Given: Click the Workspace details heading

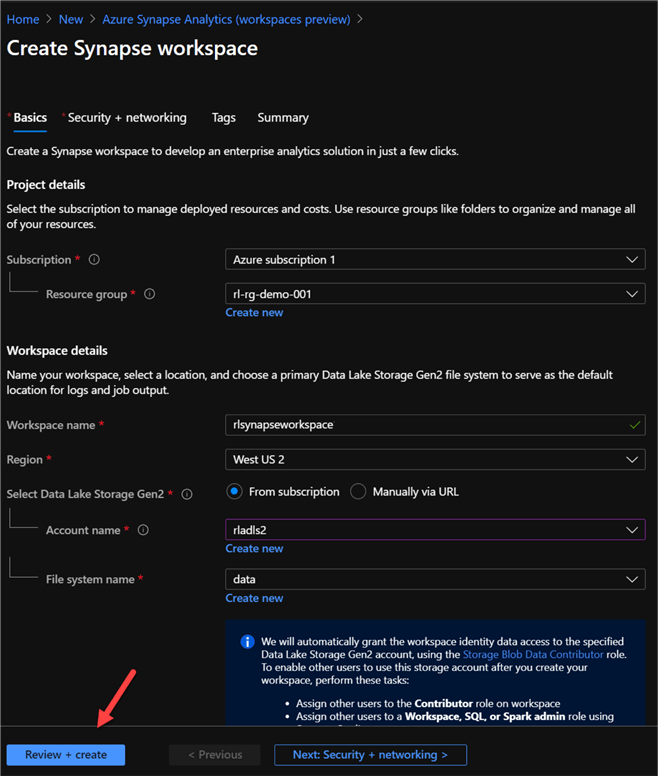Looking at the screenshot, I should (x=57, y=350).
